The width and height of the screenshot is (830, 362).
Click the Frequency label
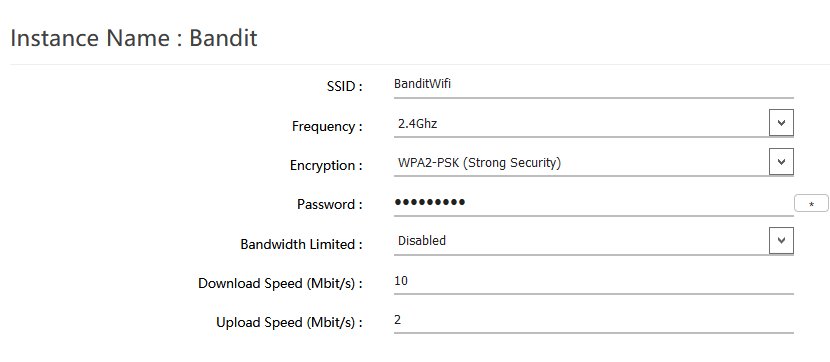[x=327, y=126]
